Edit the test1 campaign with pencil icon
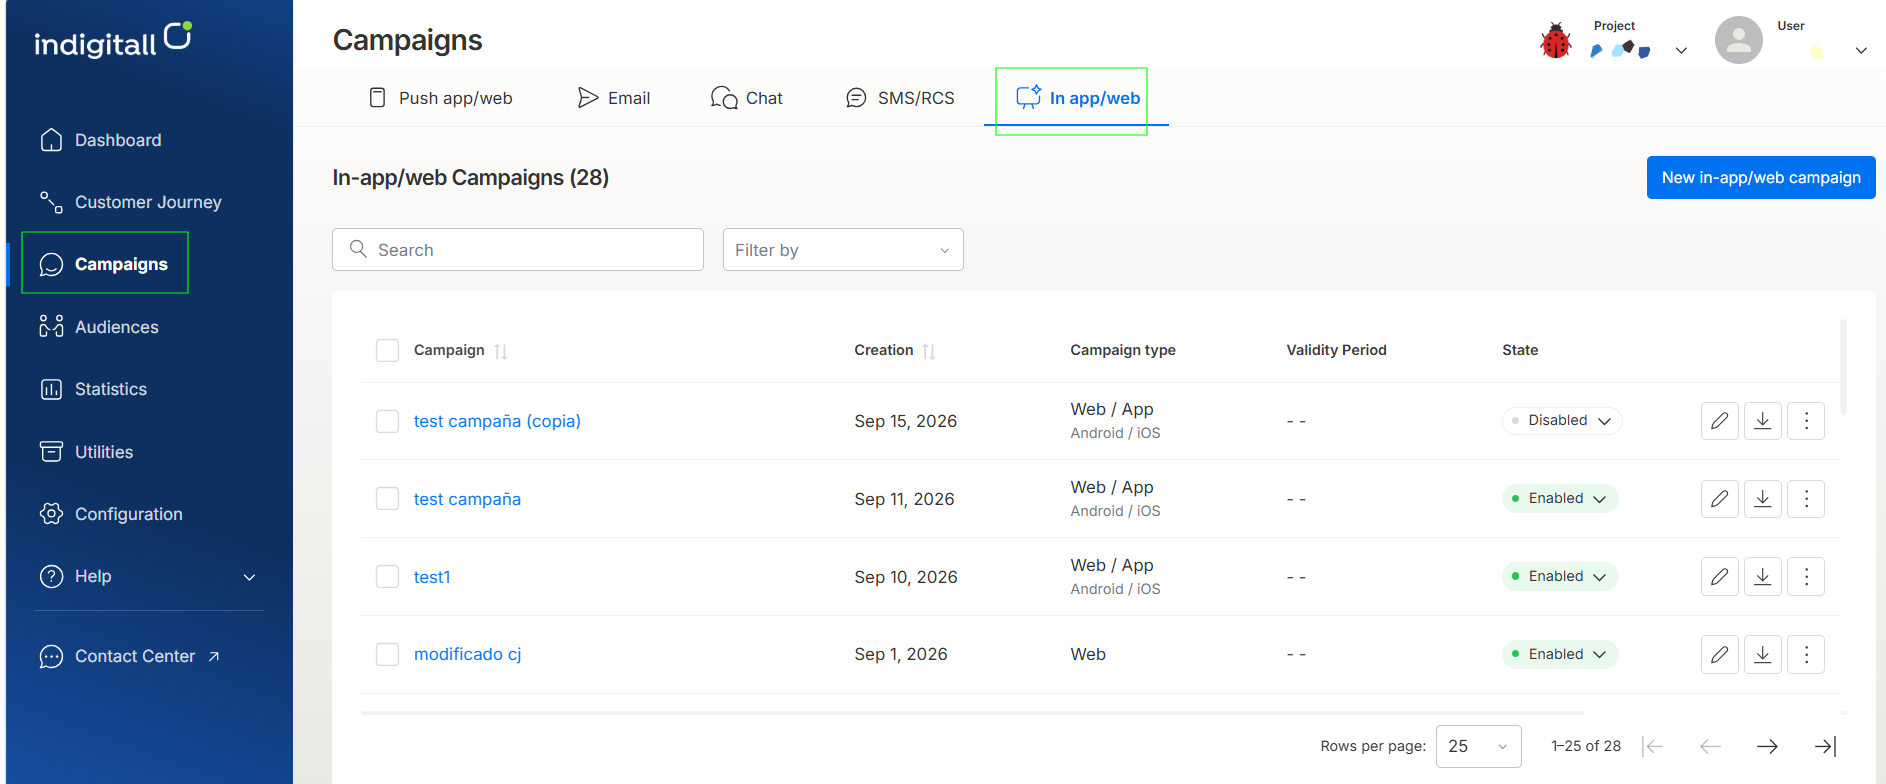 tap(1719, 577)
